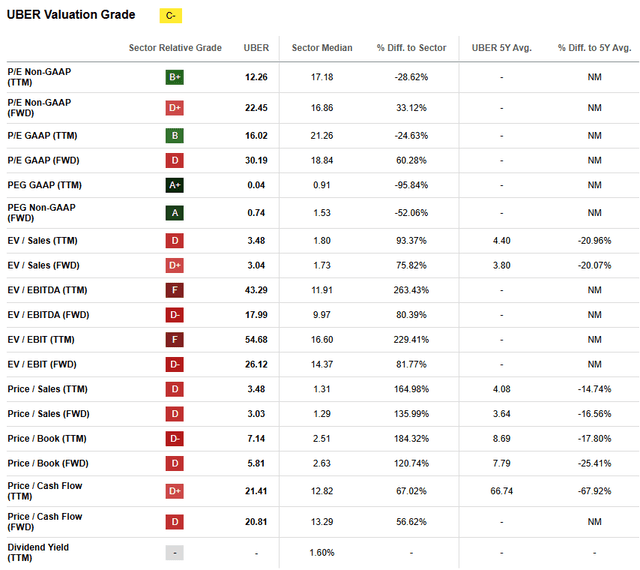Image resolution: width=640 pixels, height=570 pixels.
Task: Click the UBER value 12.26
Action: coord(256,77)
